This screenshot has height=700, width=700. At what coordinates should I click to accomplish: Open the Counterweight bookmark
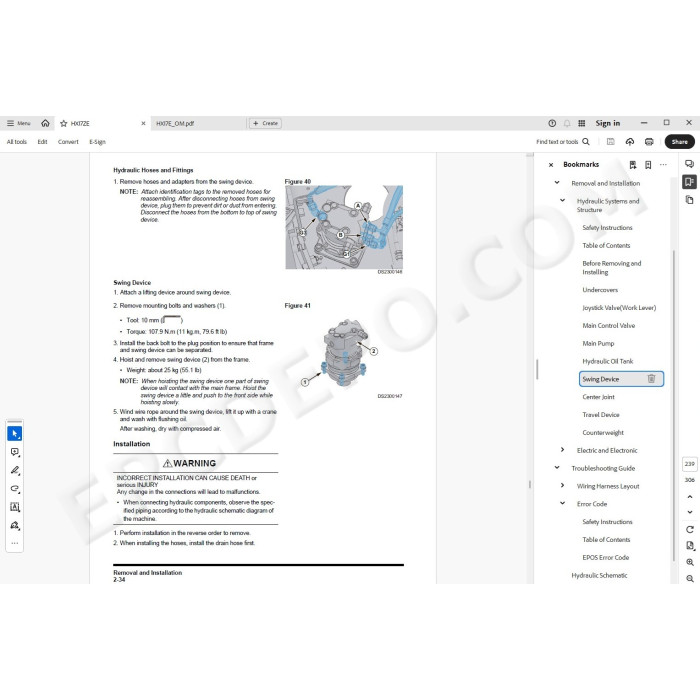point(603,433)
